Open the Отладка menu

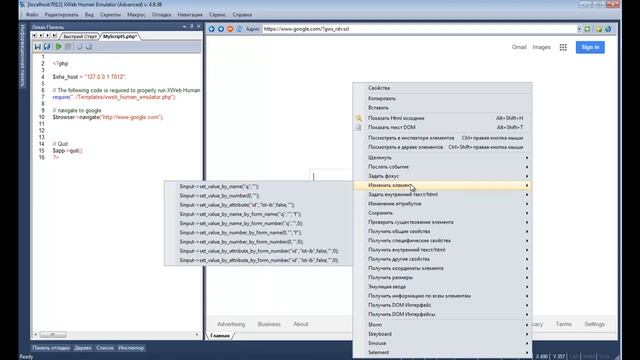point(161,15)
